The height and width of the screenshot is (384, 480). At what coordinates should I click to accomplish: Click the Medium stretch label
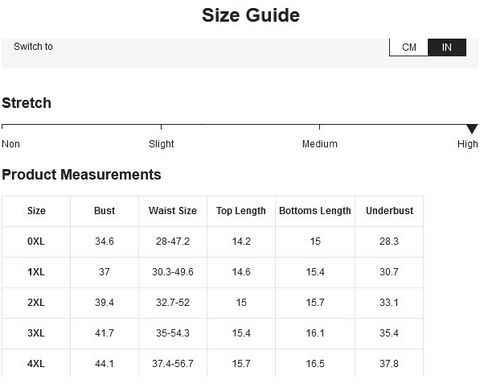320,144
